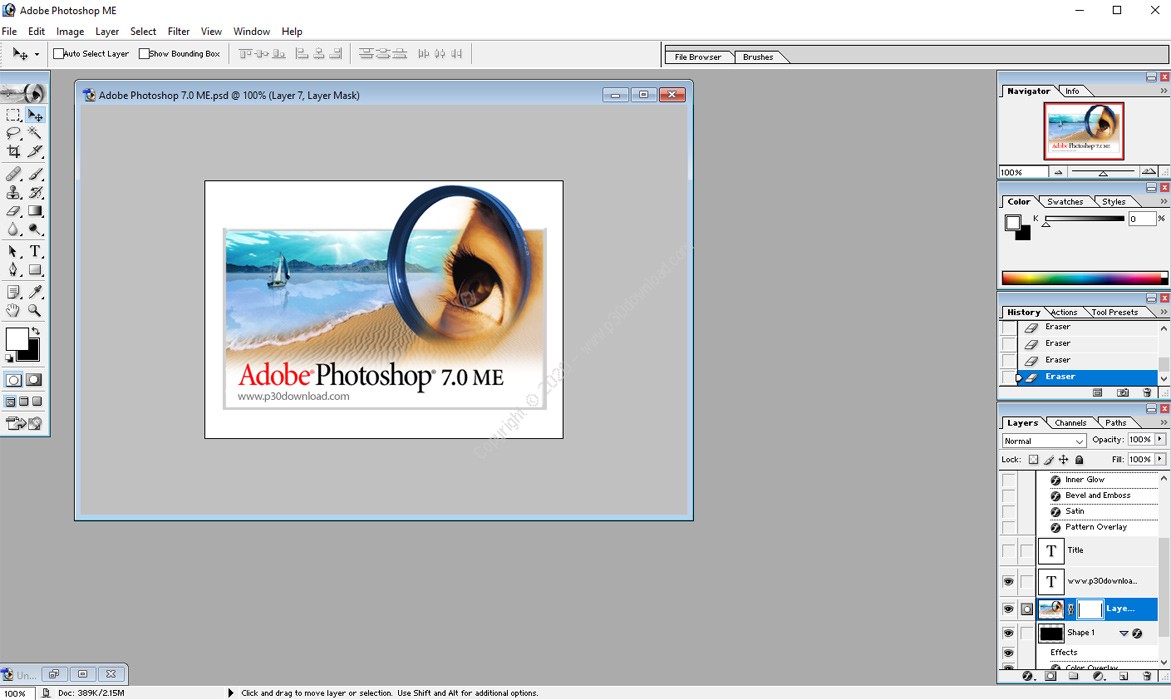The width and height of the screenshot is (1171, 700).
Task: Click the foreground color swatch in toolbox
Action: 16,338
